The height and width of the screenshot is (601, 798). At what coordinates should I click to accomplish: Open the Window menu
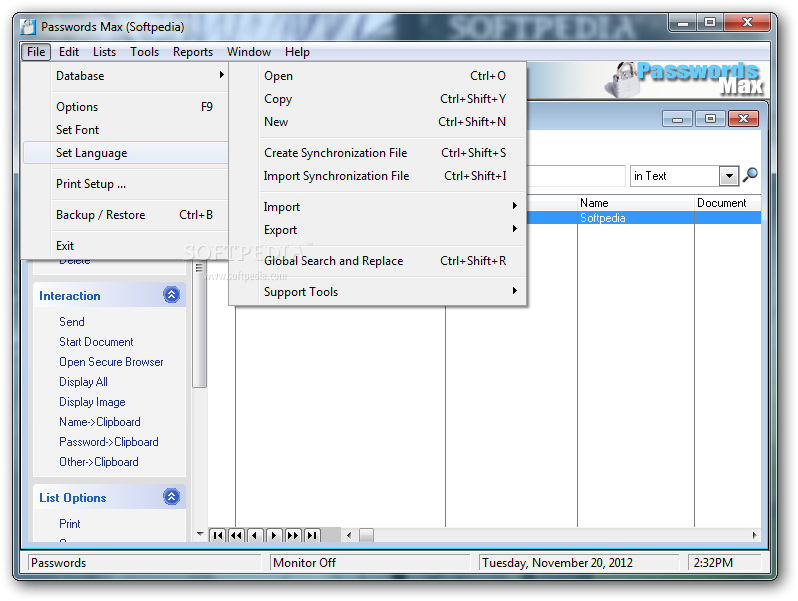(x=249, y=52)
